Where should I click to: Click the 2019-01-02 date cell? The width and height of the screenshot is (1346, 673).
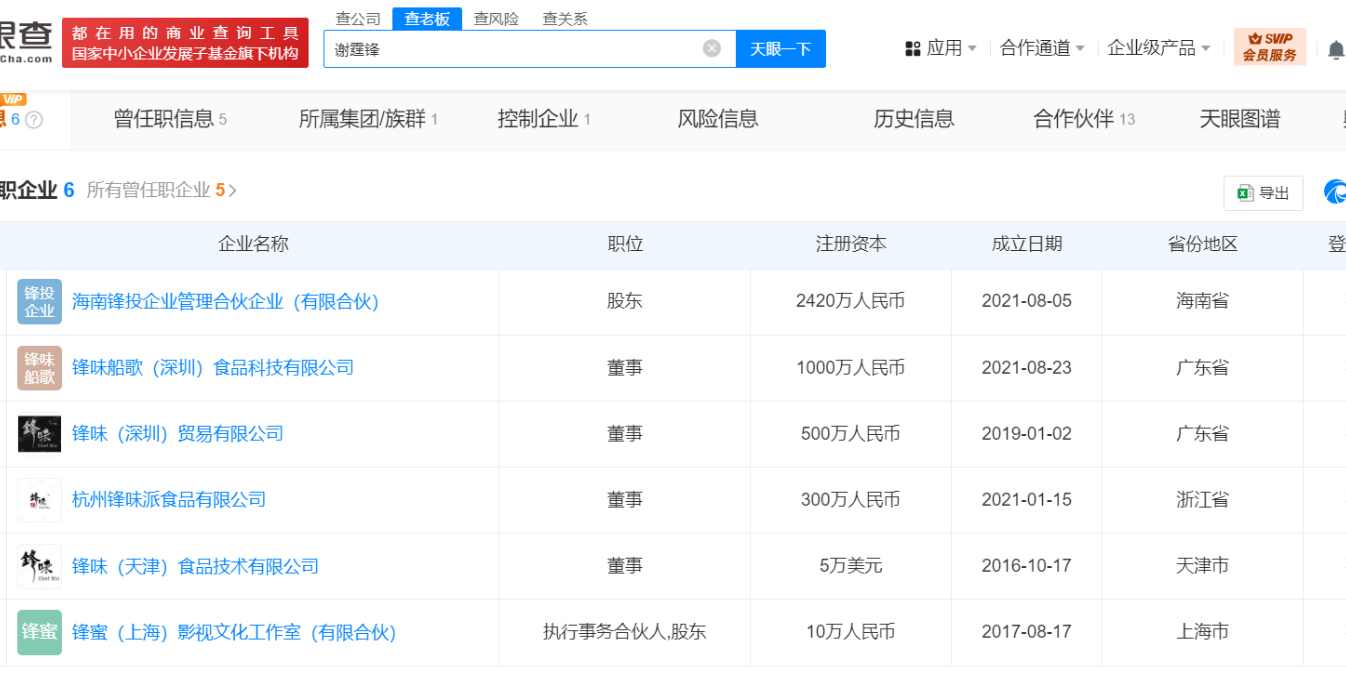point(1027,433)
